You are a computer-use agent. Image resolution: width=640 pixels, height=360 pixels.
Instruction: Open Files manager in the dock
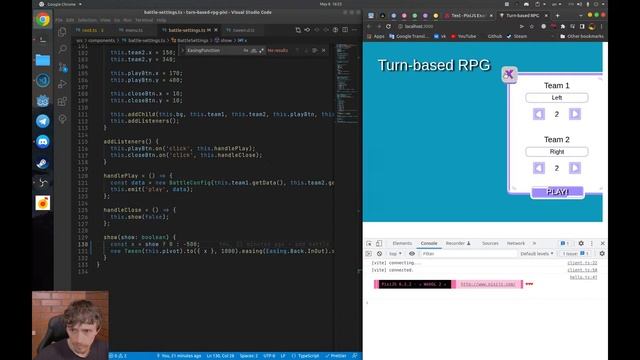[42, 60]
